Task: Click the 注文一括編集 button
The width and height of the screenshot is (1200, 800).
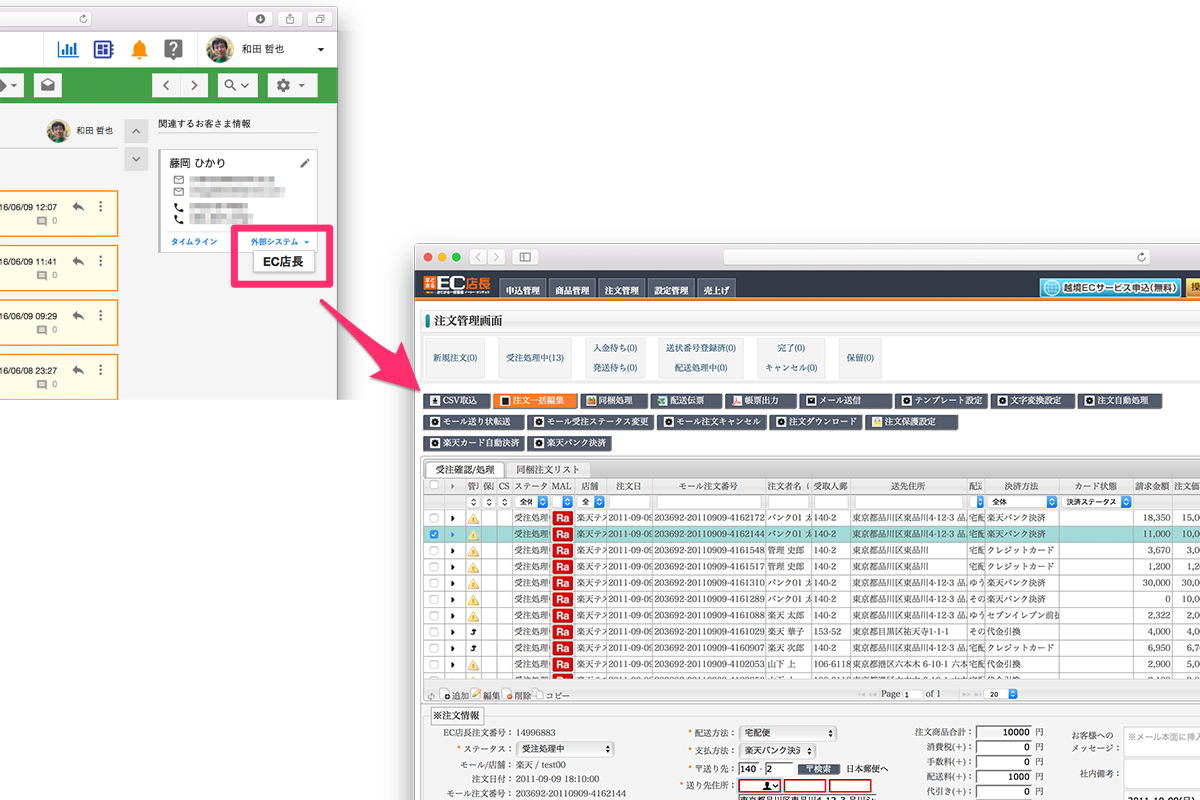Action: pos(535,400)
